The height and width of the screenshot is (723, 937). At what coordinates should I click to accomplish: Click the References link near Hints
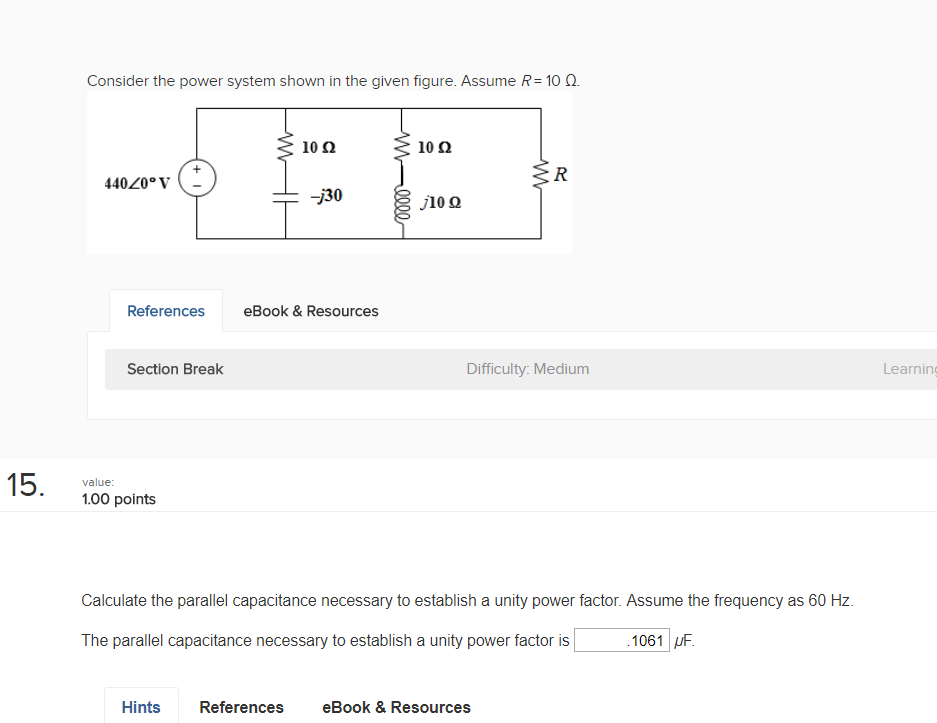pyautogui.click(x=240, y=707)
